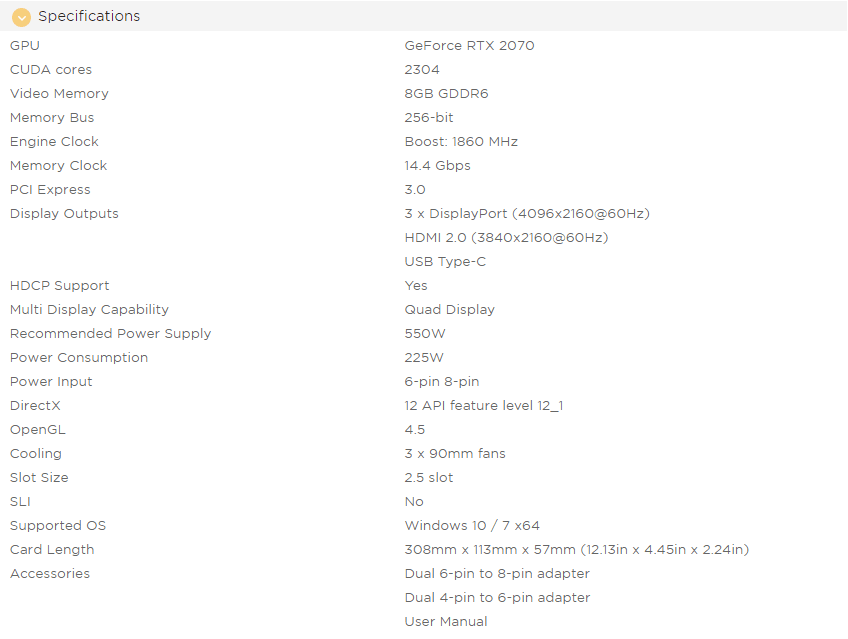Screen dimensions: 848x639
Task: Click the CUDA cores label
Action: 51,70
